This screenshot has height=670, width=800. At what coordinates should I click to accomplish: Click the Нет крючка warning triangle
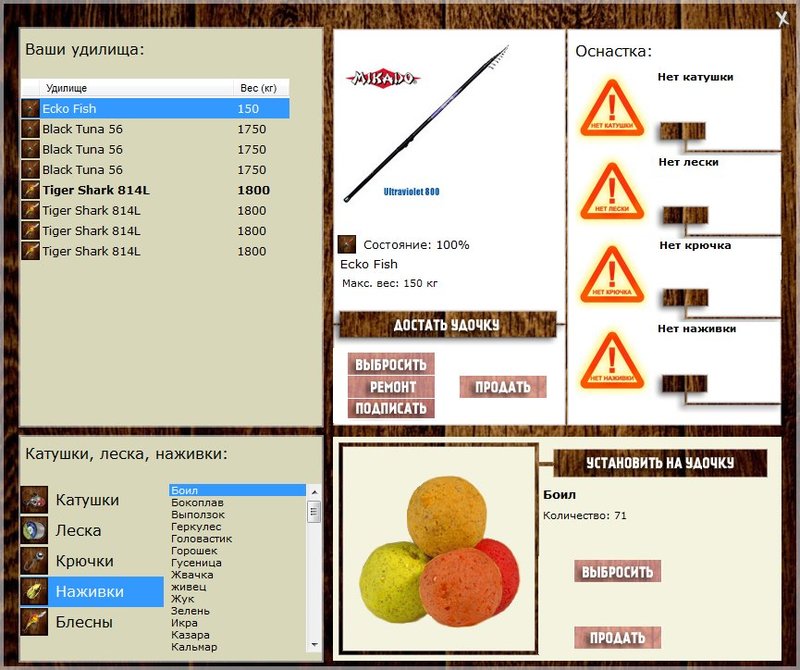pyautogui.click(x=612, y=276)
